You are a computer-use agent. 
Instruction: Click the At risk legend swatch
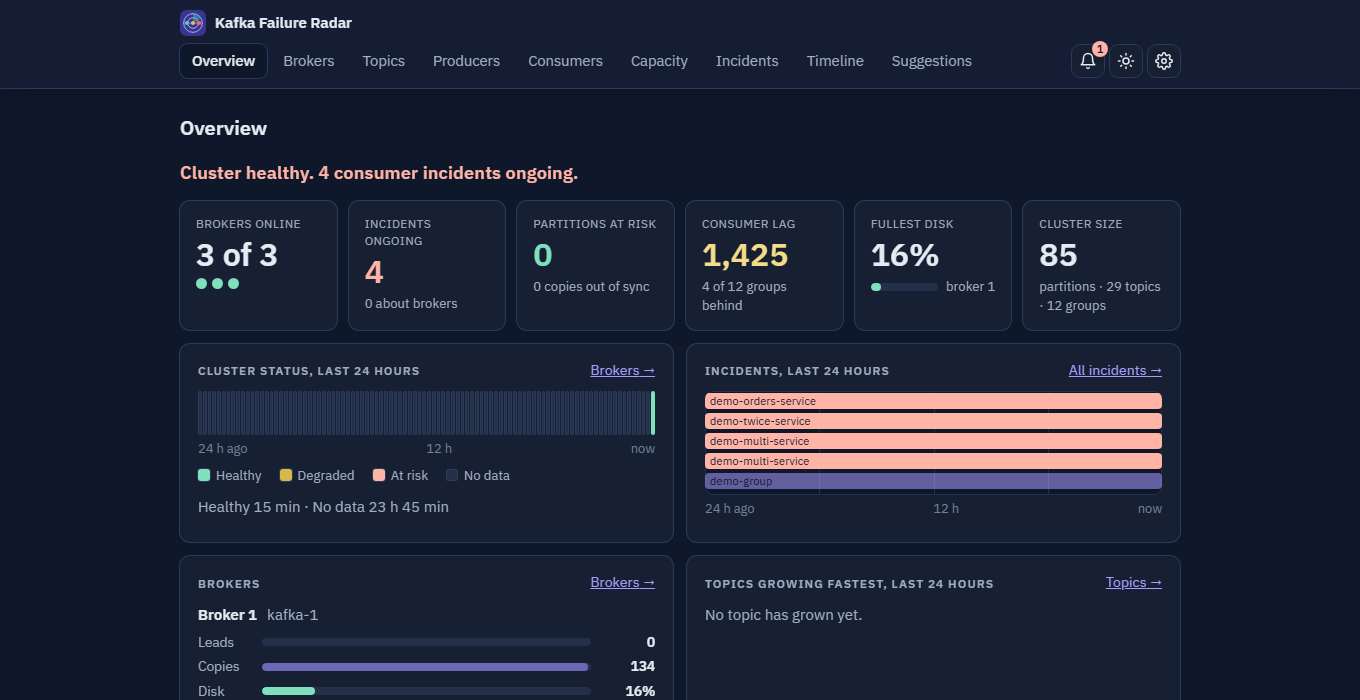(379, 475)
